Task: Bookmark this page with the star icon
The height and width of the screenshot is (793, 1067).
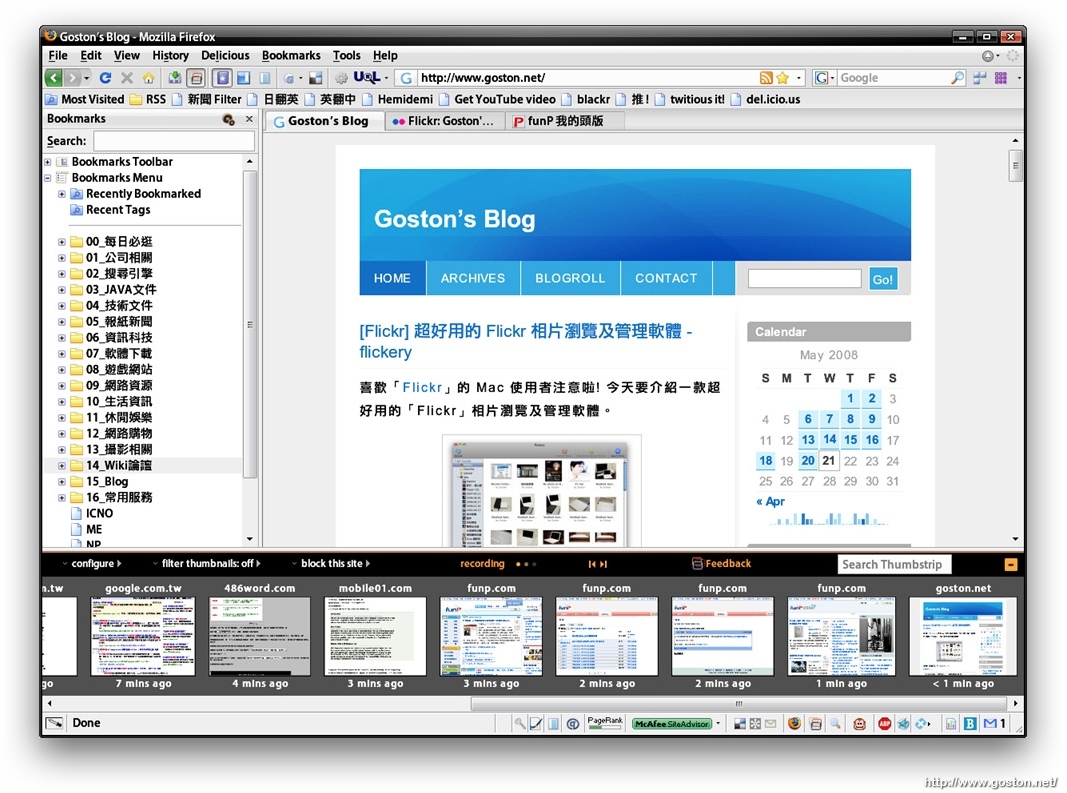Action: click(783, 78)
